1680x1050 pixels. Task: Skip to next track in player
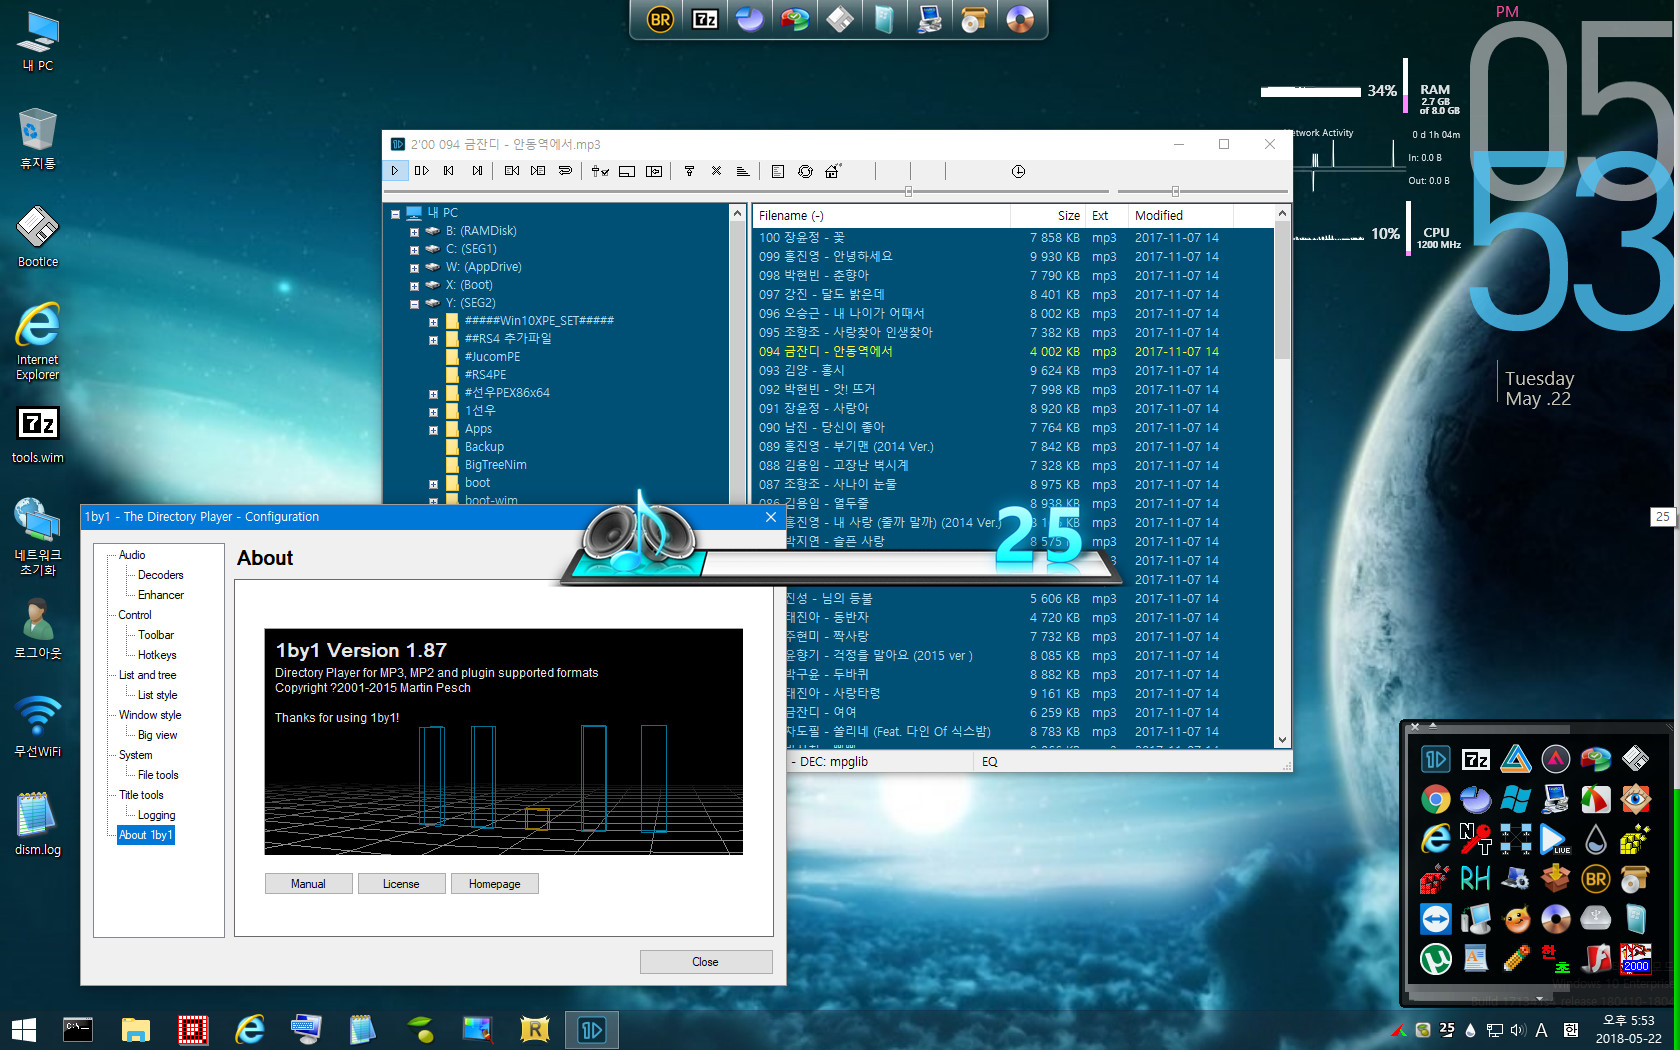[x=477, y=171]
